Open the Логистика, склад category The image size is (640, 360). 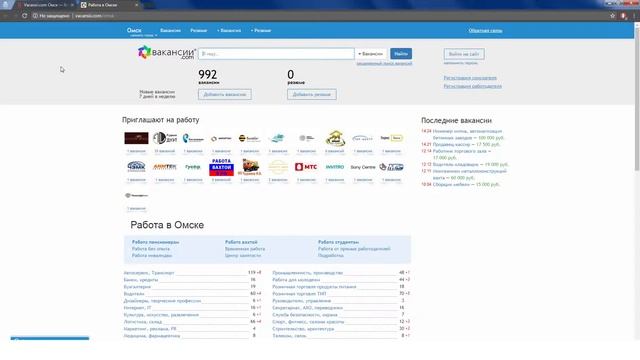(143, 322)
